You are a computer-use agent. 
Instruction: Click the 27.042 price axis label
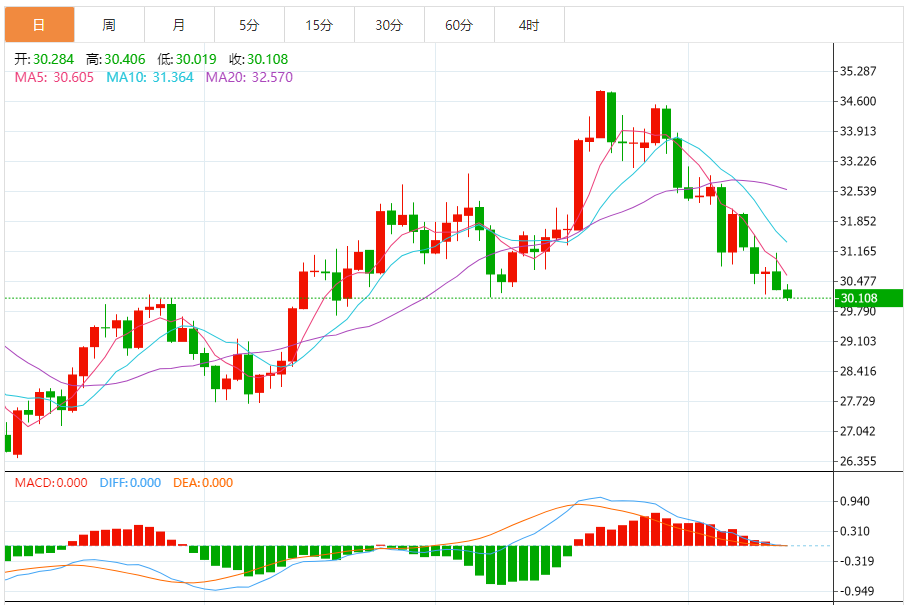pos(858,431)
